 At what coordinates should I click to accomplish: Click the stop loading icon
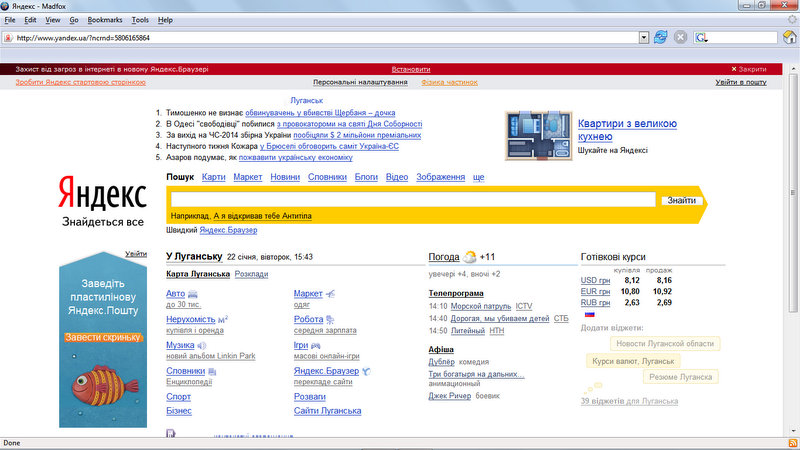pyautogui.click(x=680, y=37)
